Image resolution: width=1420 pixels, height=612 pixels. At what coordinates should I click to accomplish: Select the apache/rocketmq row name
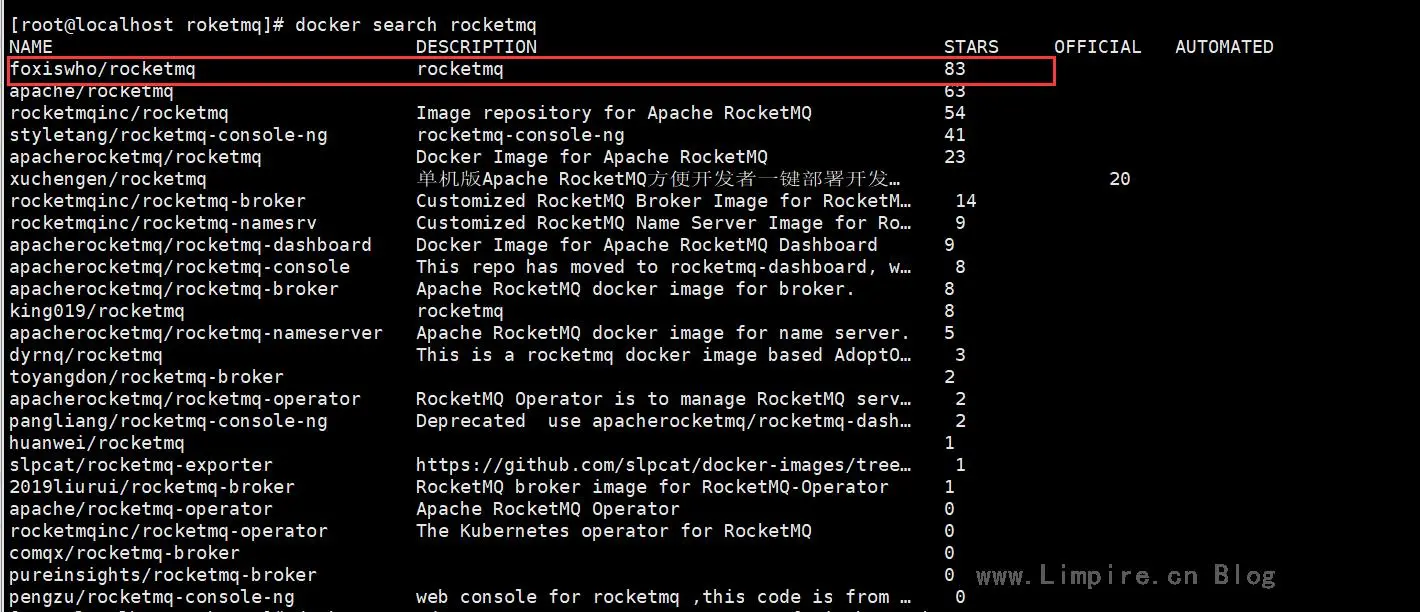click(91, 91)
